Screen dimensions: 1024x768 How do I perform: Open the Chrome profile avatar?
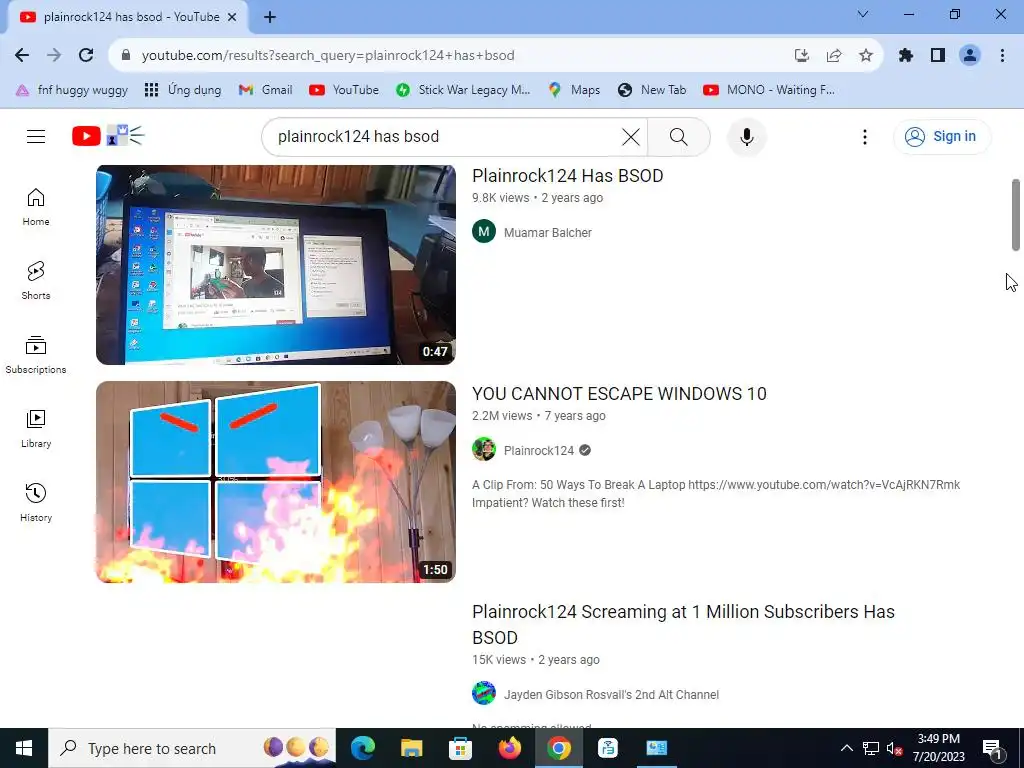click(970, 56)
